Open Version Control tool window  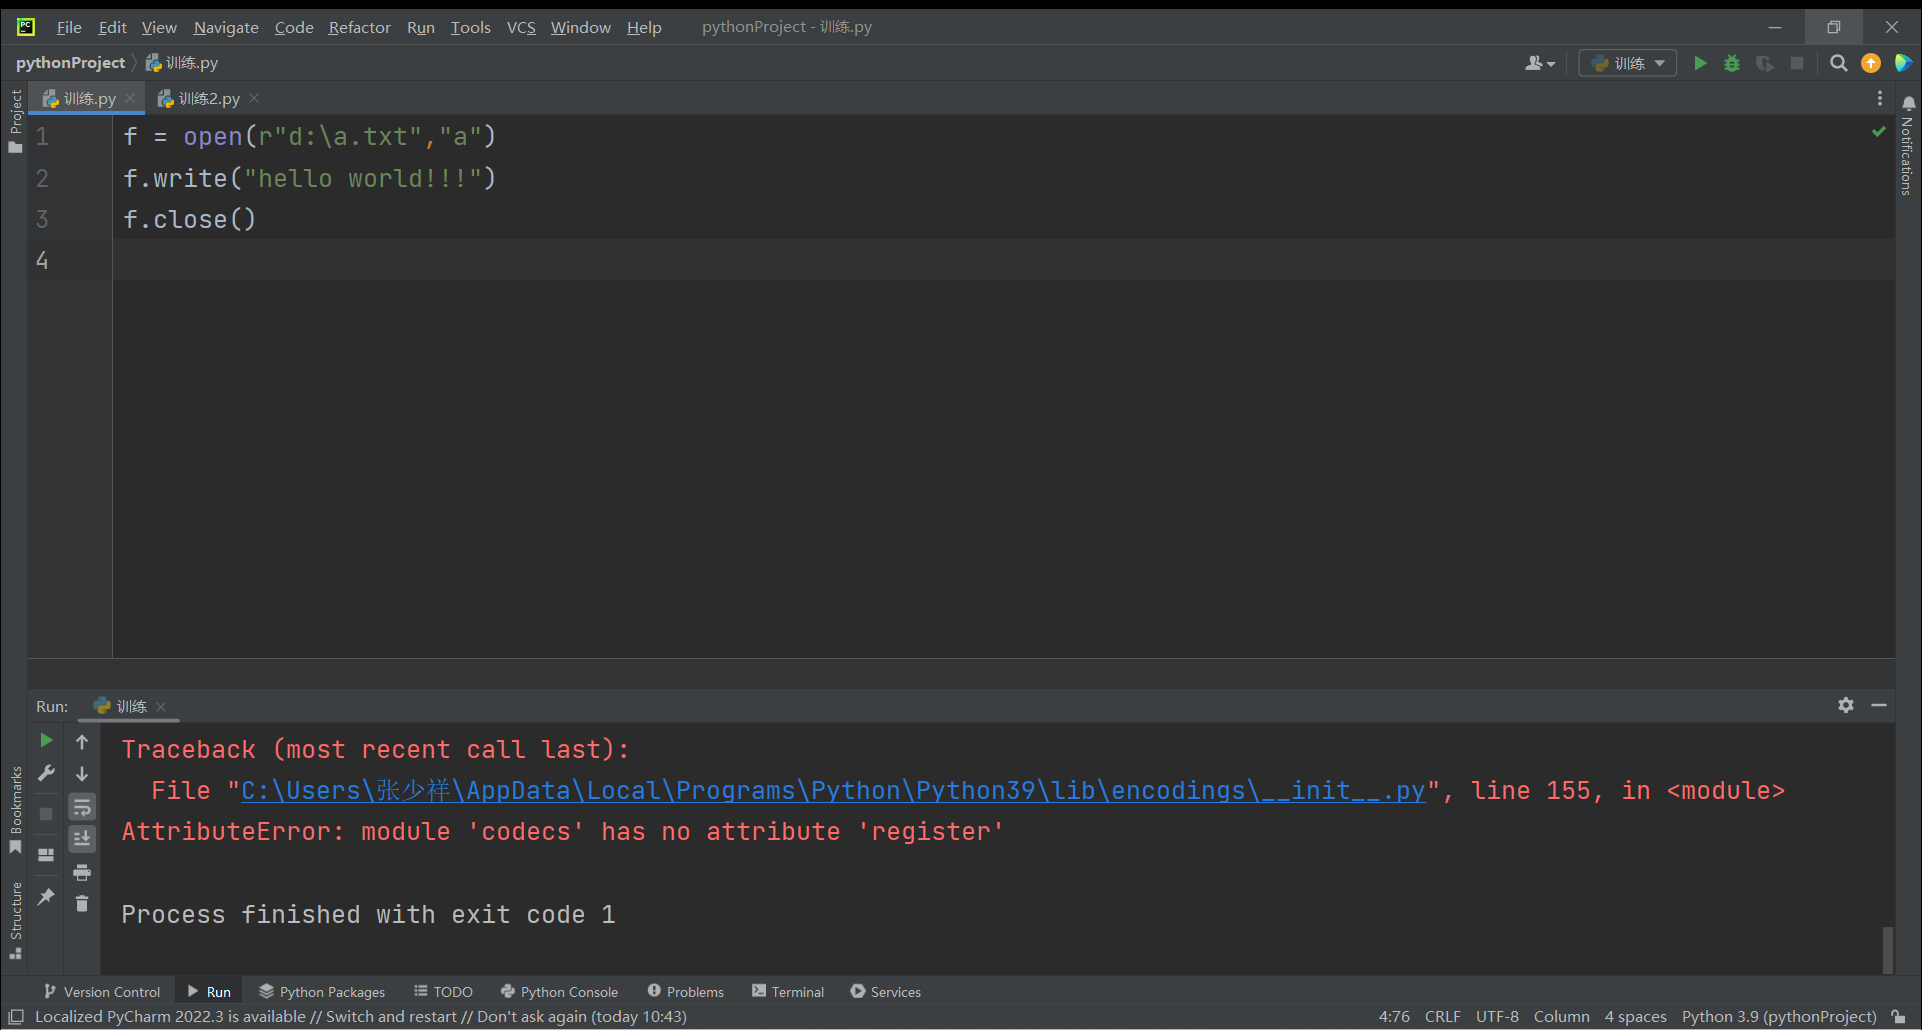[102, 991]
